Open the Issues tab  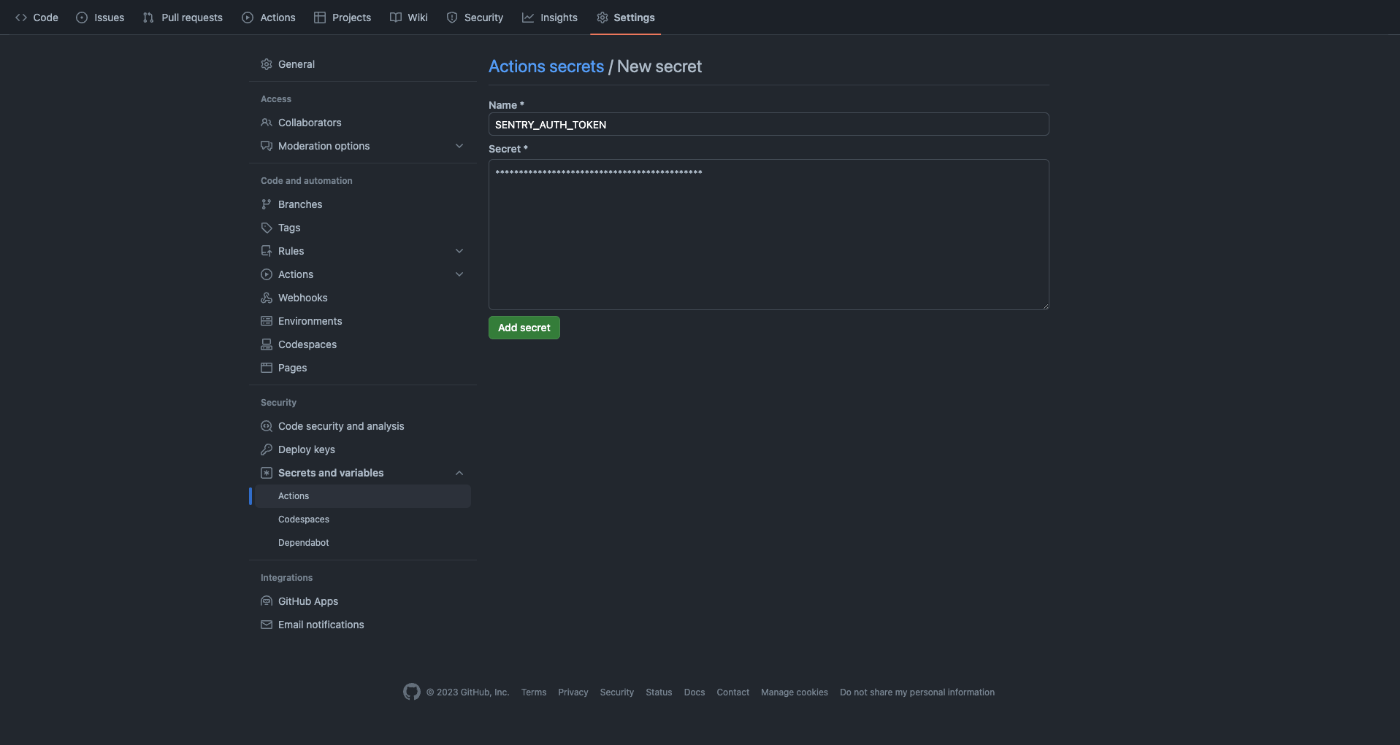click(101, 18)
